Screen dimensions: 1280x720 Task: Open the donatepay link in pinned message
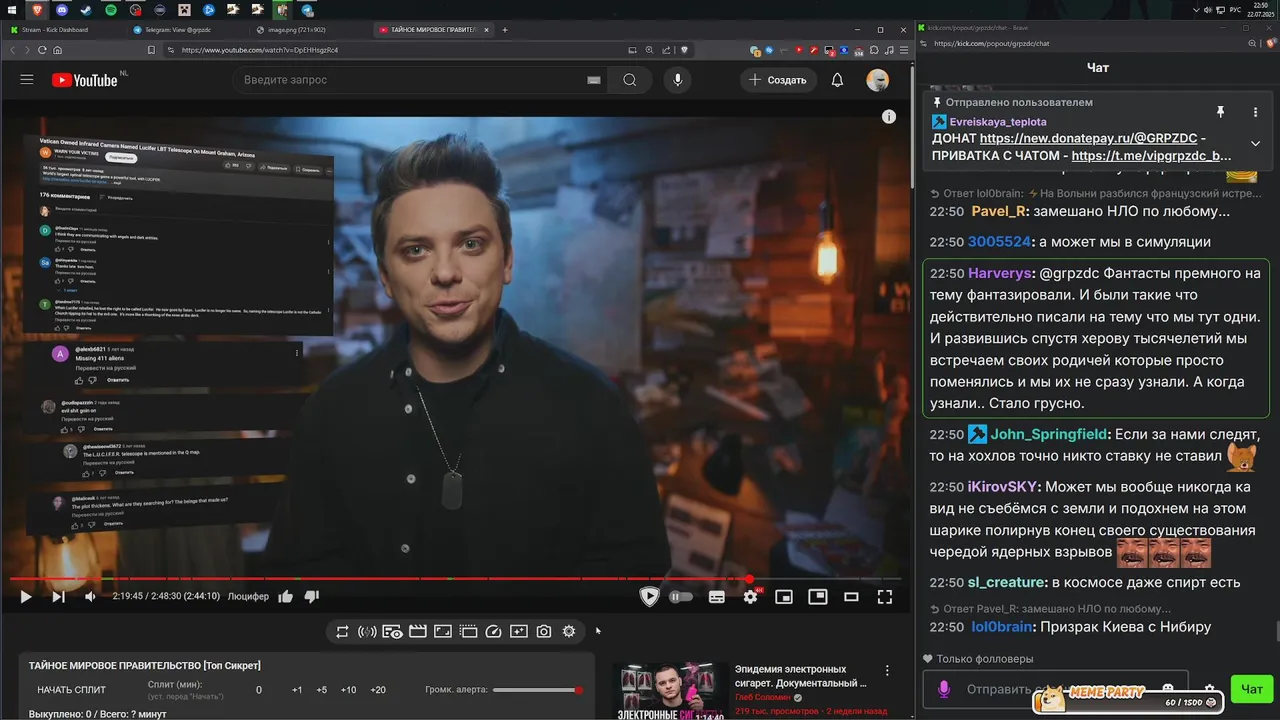pyautogui.click(x=1088, y=138)
